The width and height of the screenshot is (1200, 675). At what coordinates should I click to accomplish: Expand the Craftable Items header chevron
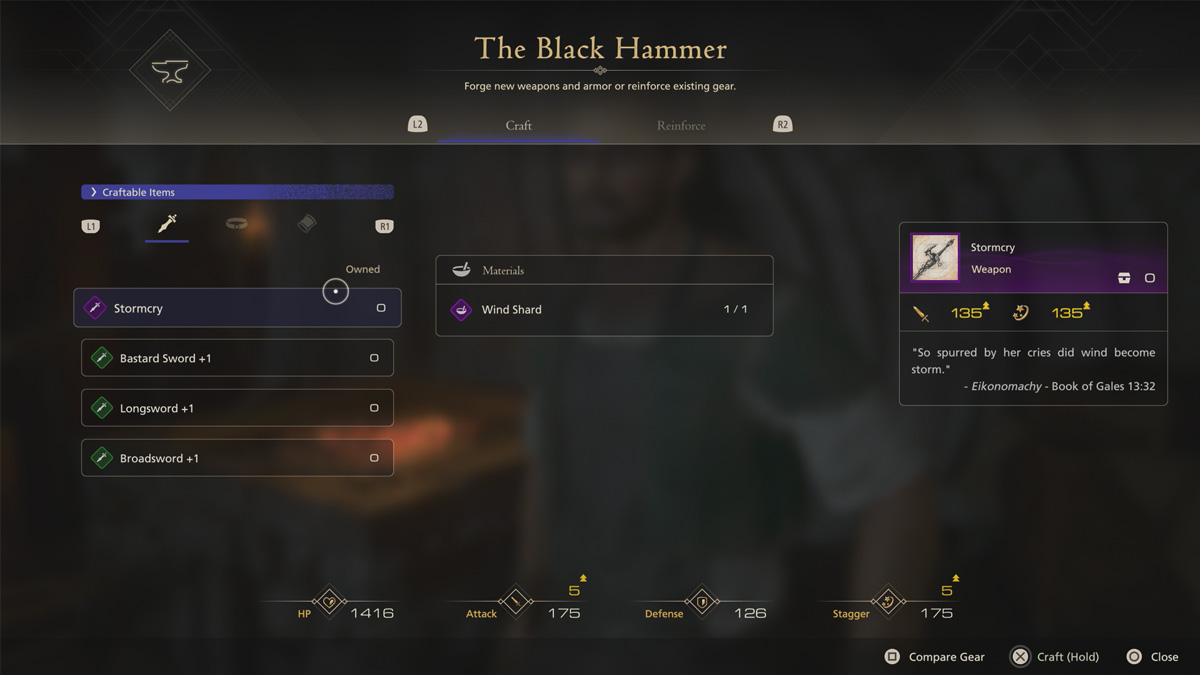(x=94, y=192)
